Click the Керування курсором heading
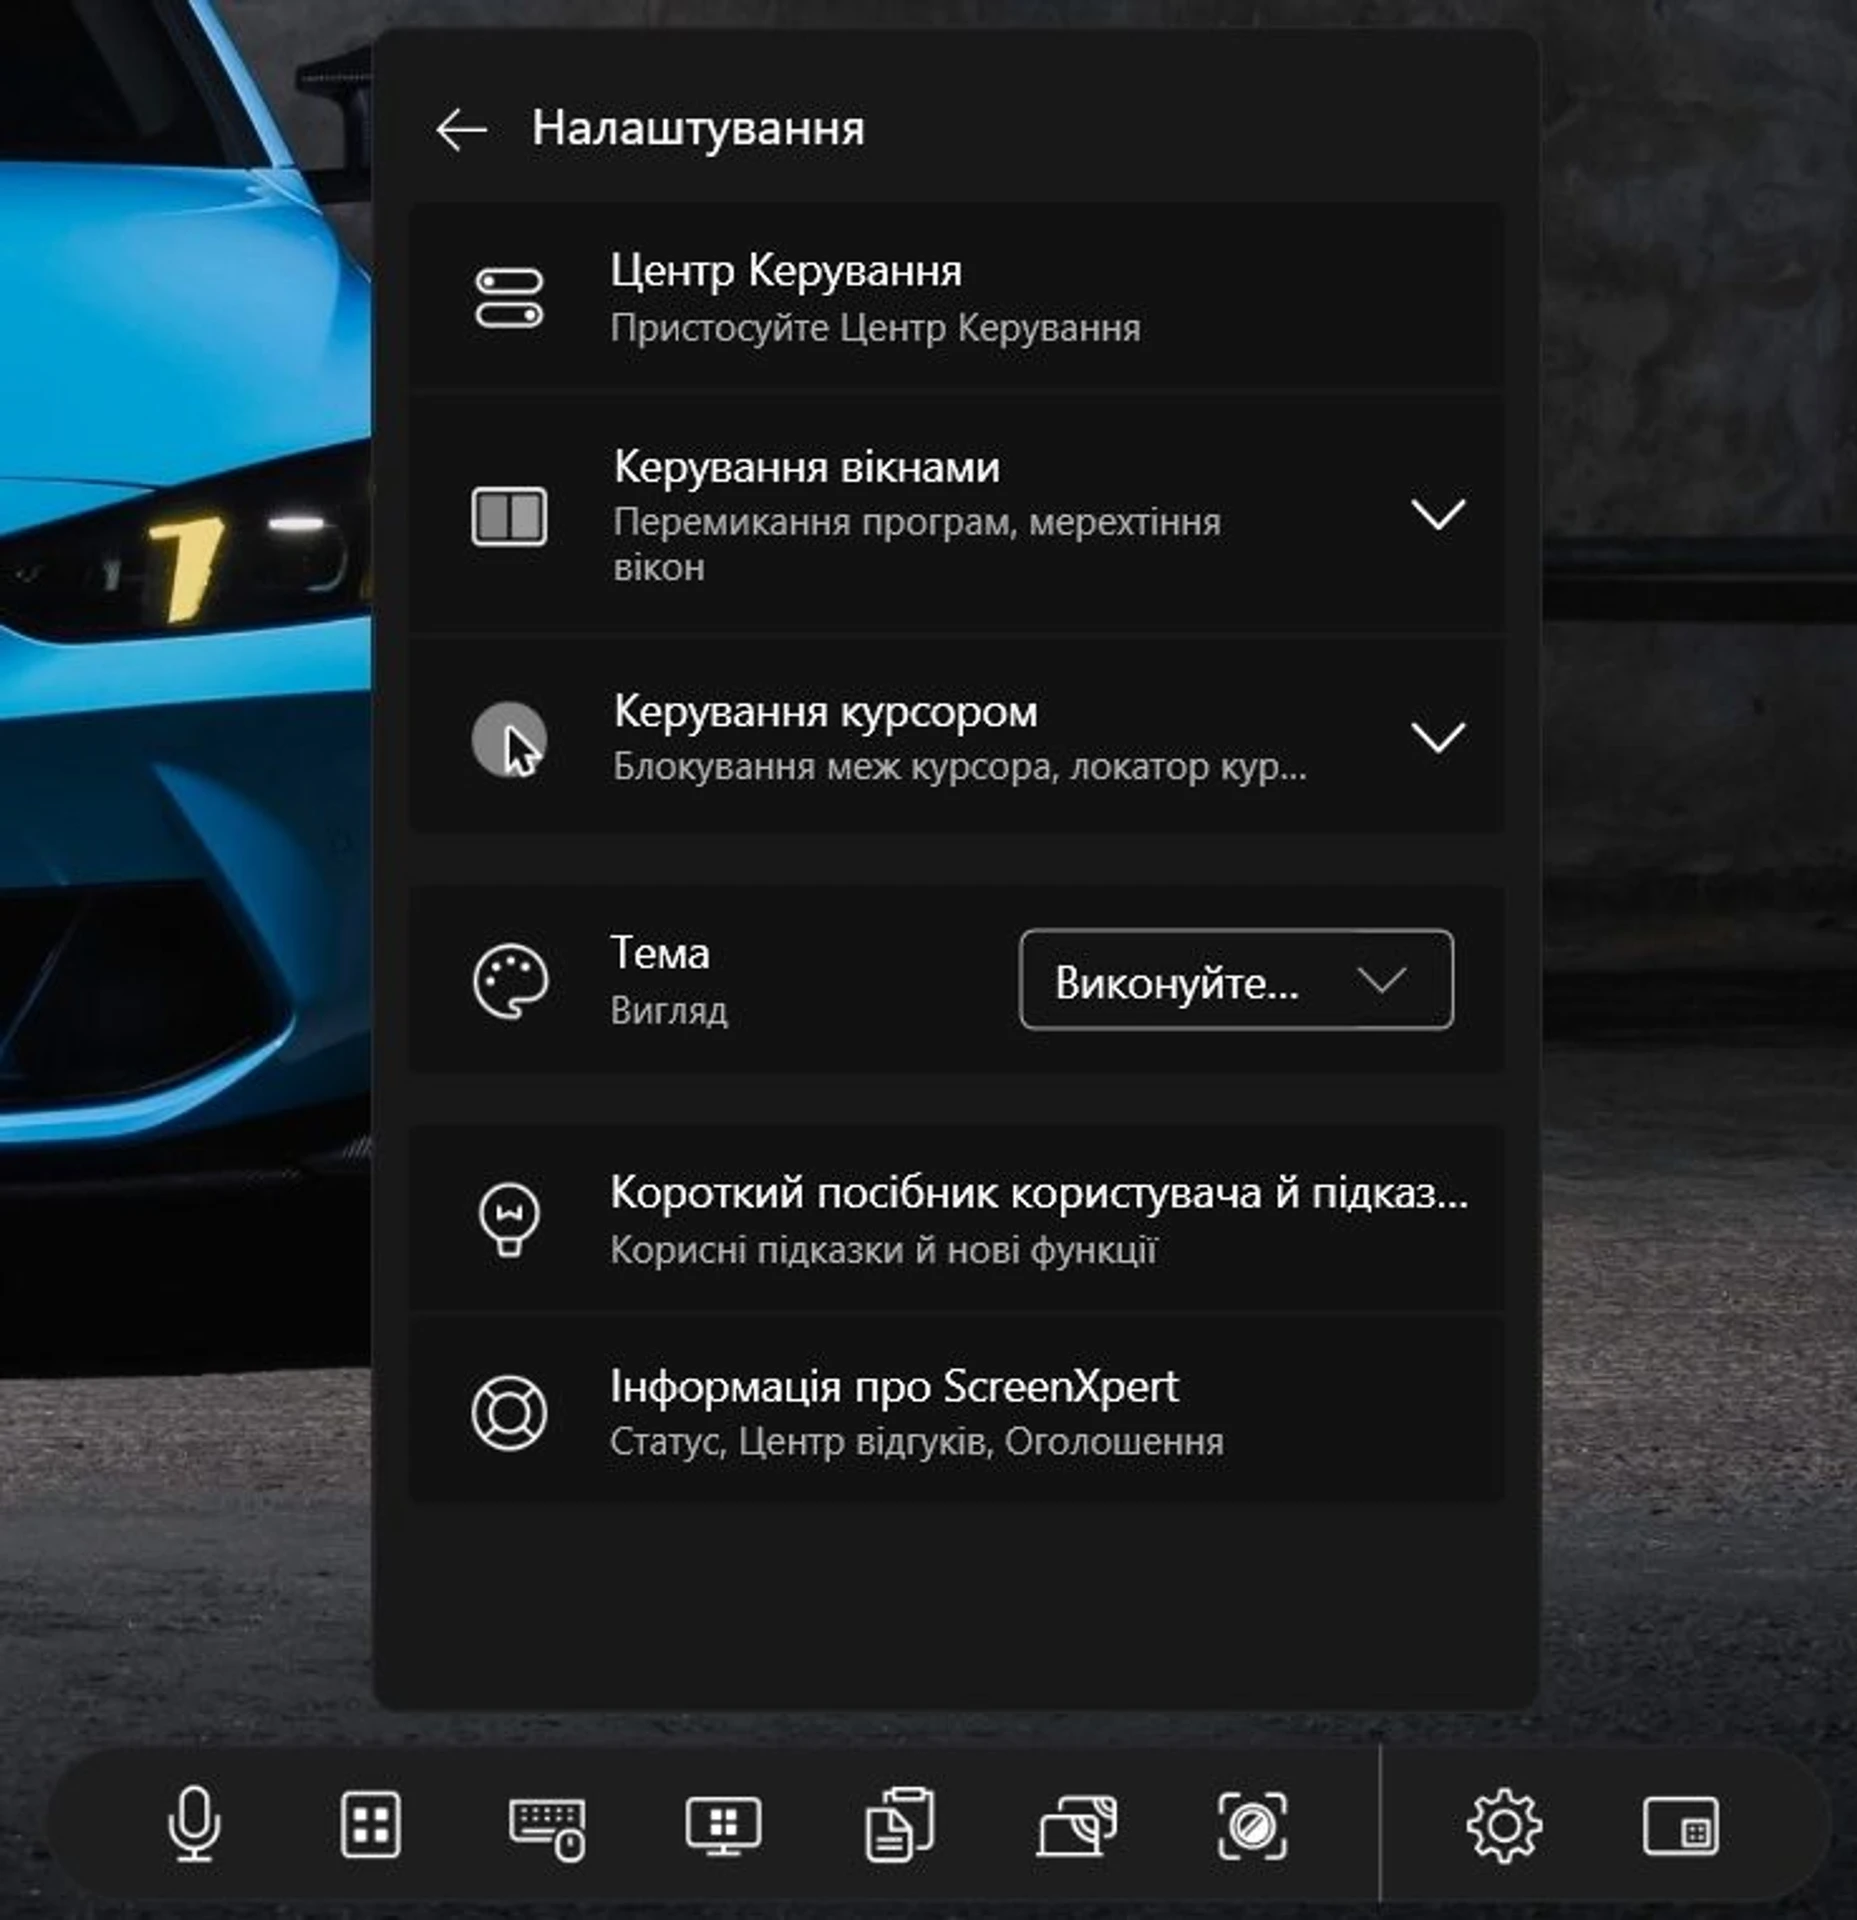Screen dimensions: 1857x1920 click(825, 712)
